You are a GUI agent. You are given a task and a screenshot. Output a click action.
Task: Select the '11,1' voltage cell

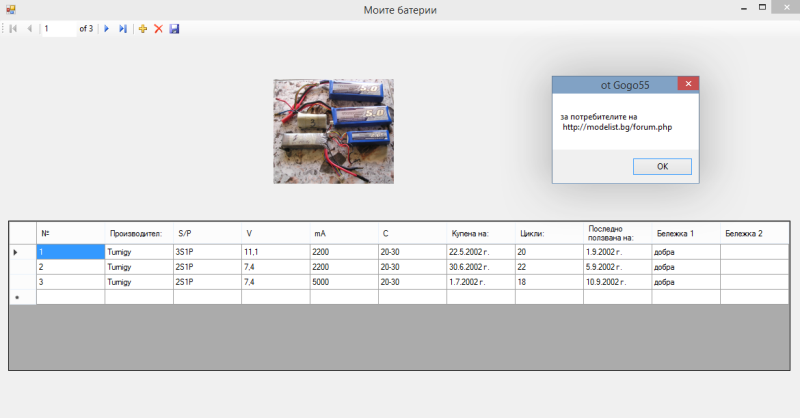point(274,252)
